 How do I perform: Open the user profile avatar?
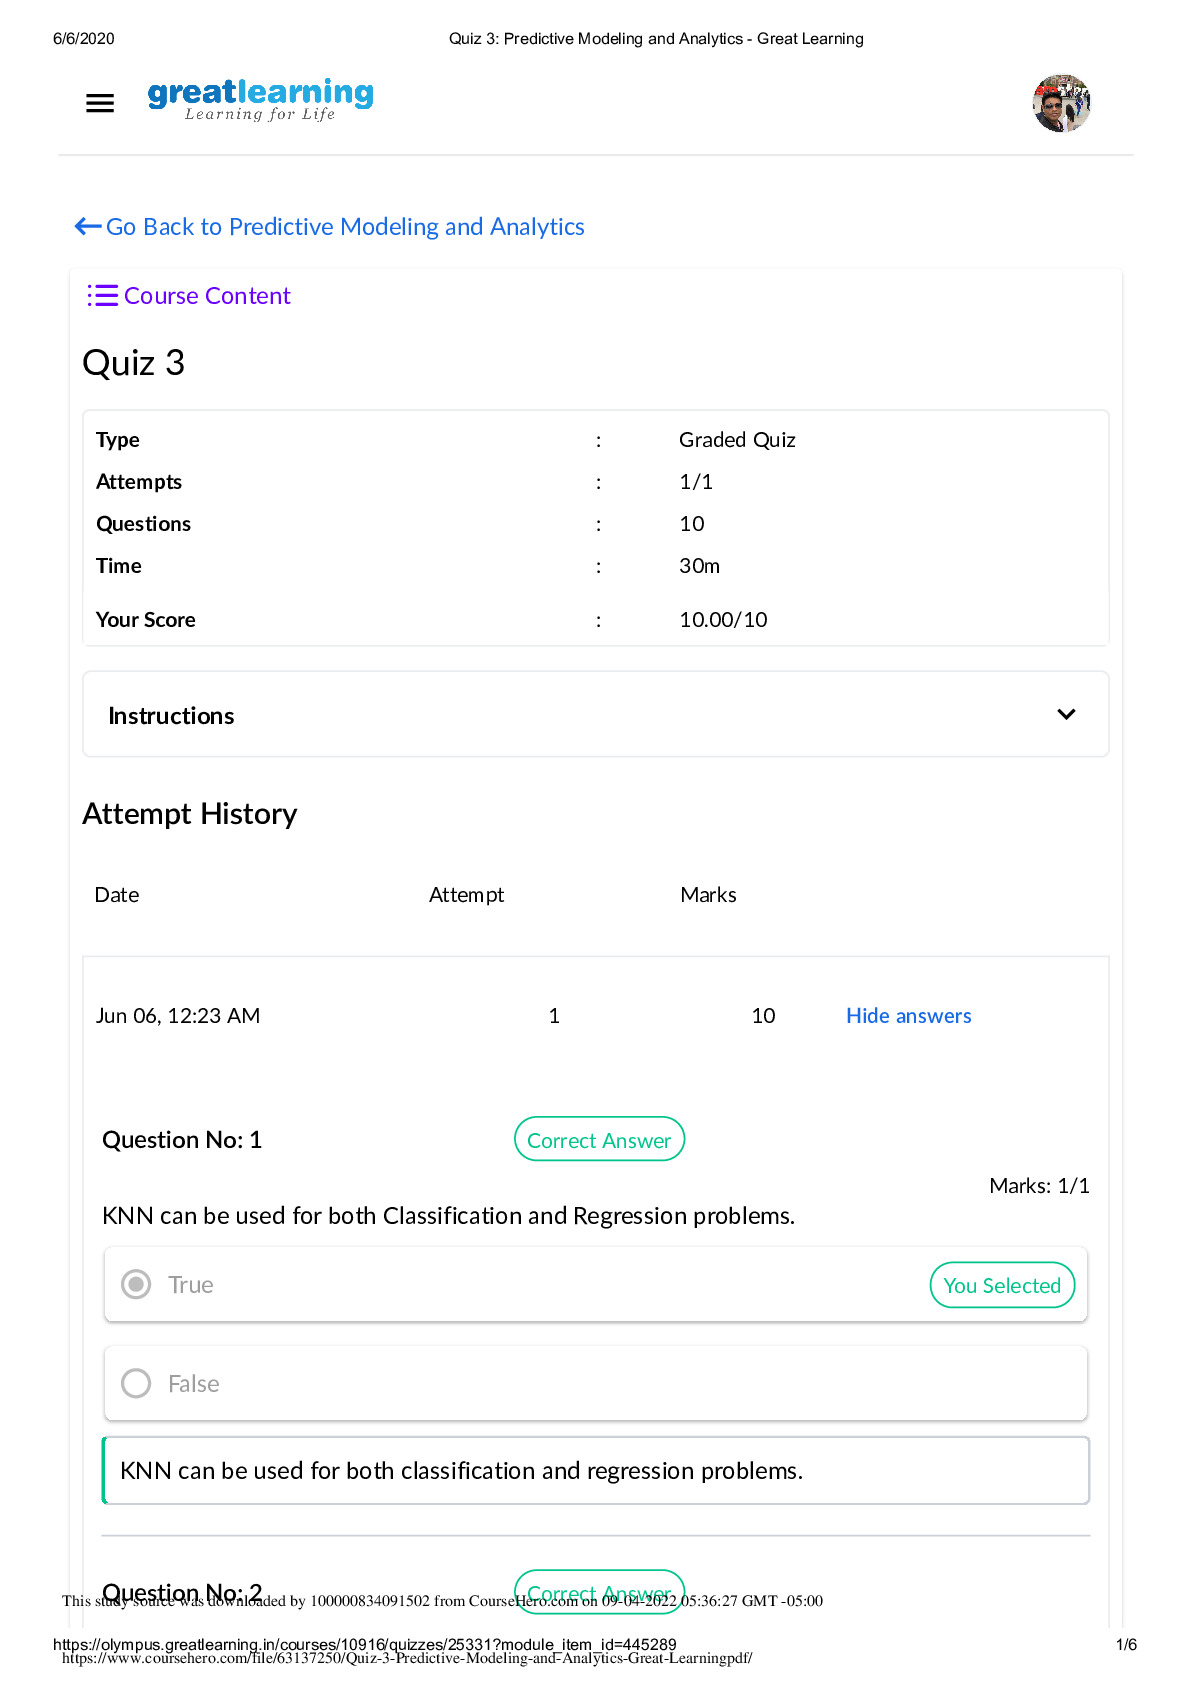[1061, 103]
